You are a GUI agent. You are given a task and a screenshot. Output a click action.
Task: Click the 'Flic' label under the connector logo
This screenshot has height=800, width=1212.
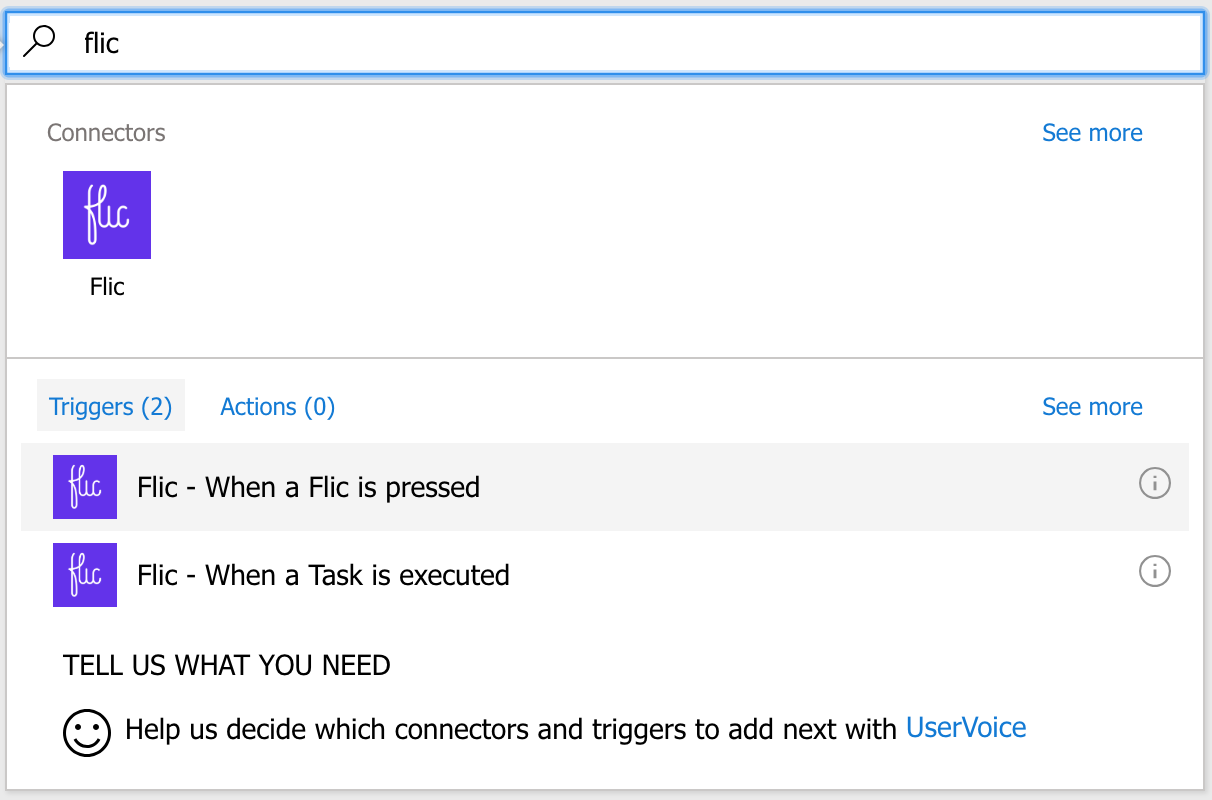click(107, 287)
